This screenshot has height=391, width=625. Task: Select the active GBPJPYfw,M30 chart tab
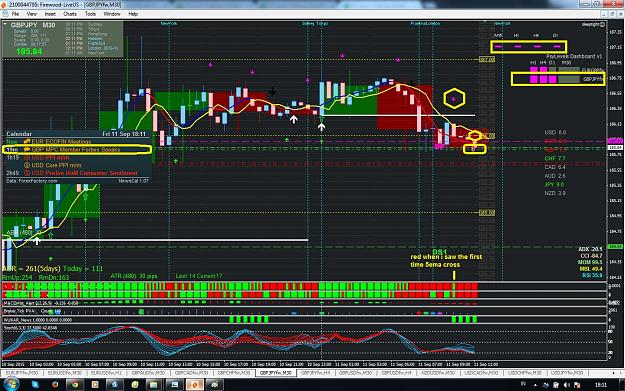[275, 373]
